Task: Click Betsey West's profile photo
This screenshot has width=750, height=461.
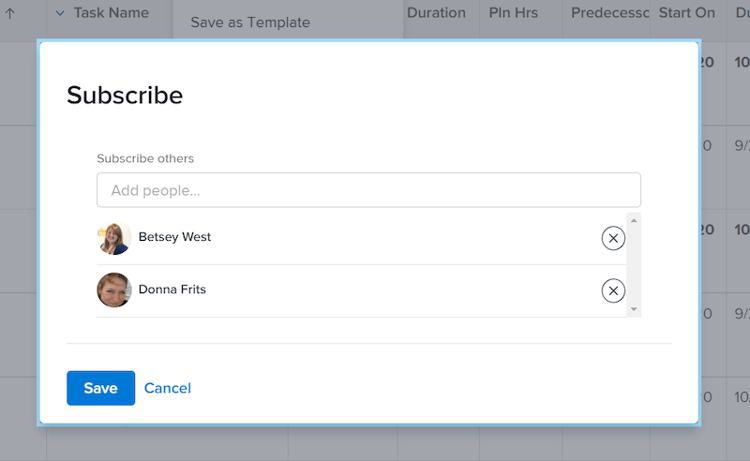Action: point(114,238)
